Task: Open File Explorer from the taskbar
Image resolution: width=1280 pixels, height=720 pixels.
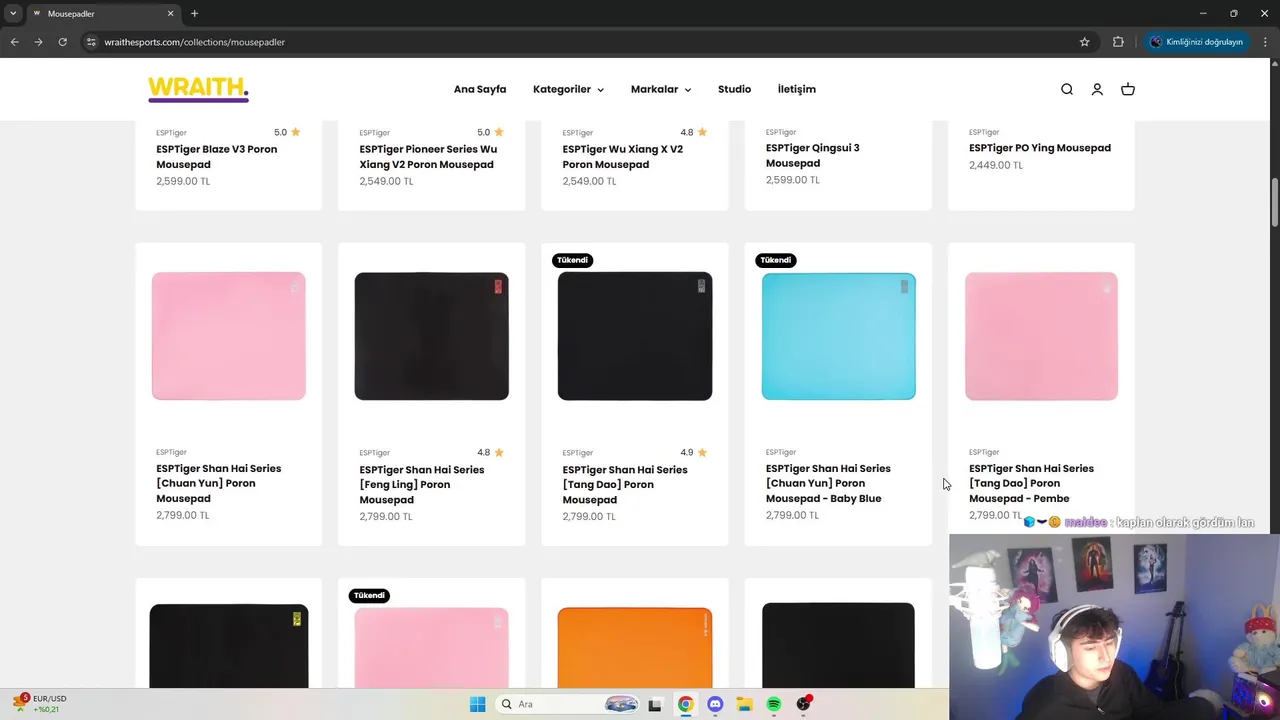Action: pyautogui.click(x=744, y=704)
